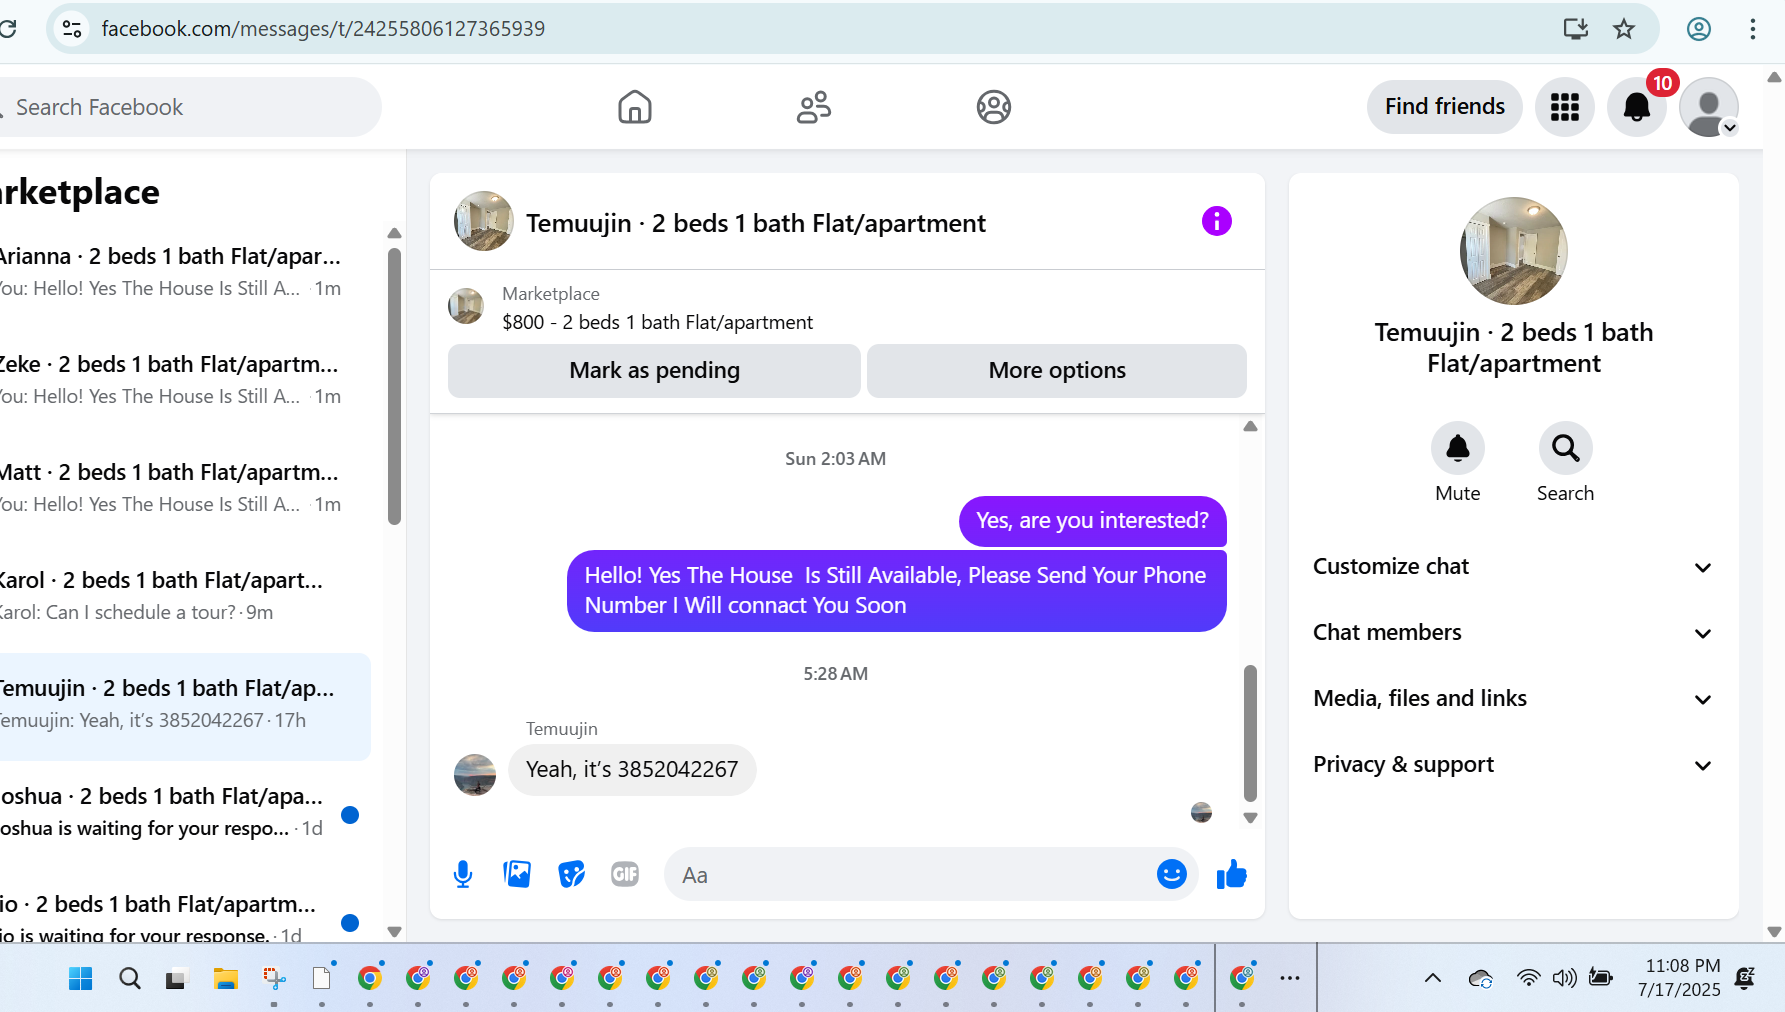1785x1012 pixels.
Task: Send a thumbs-up like
Action: [x=1232, y=875]
